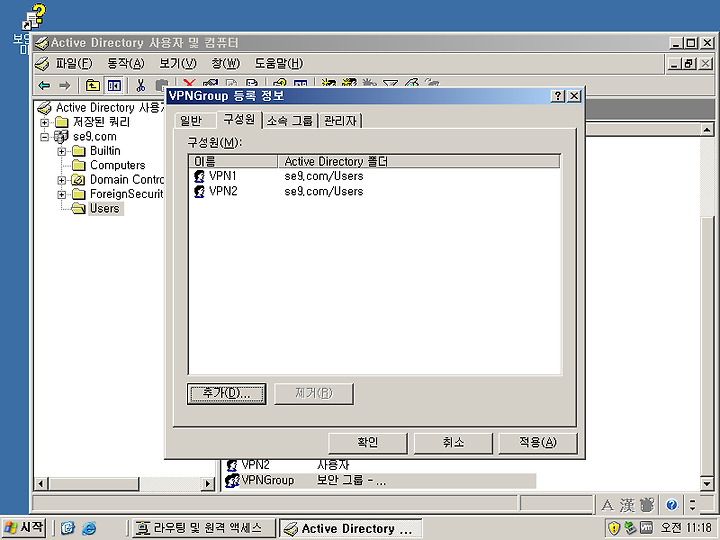Click the Hanja 漢 conversion icon
The image size is (720, 540).
click(627, 506)
